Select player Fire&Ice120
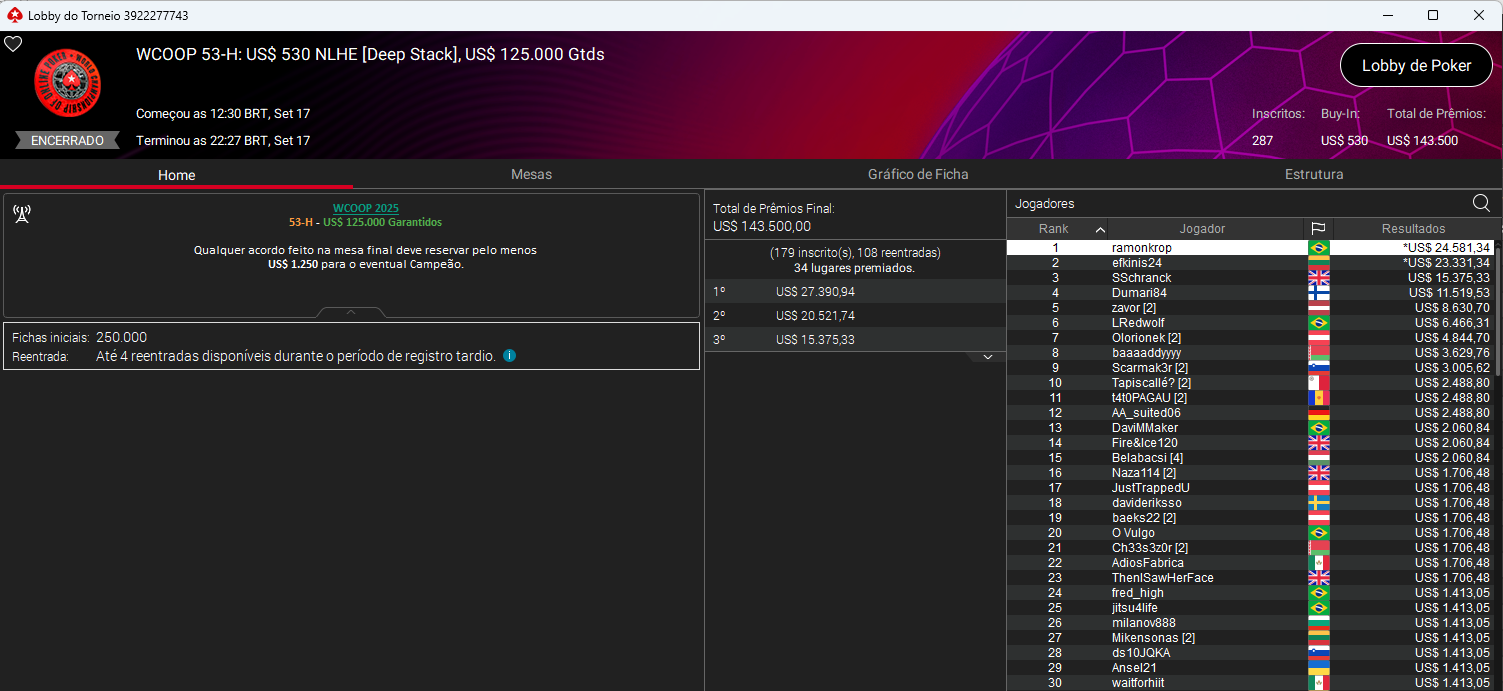The image size is (1503, 691). pyautogui.click(x=1144, y=442)
